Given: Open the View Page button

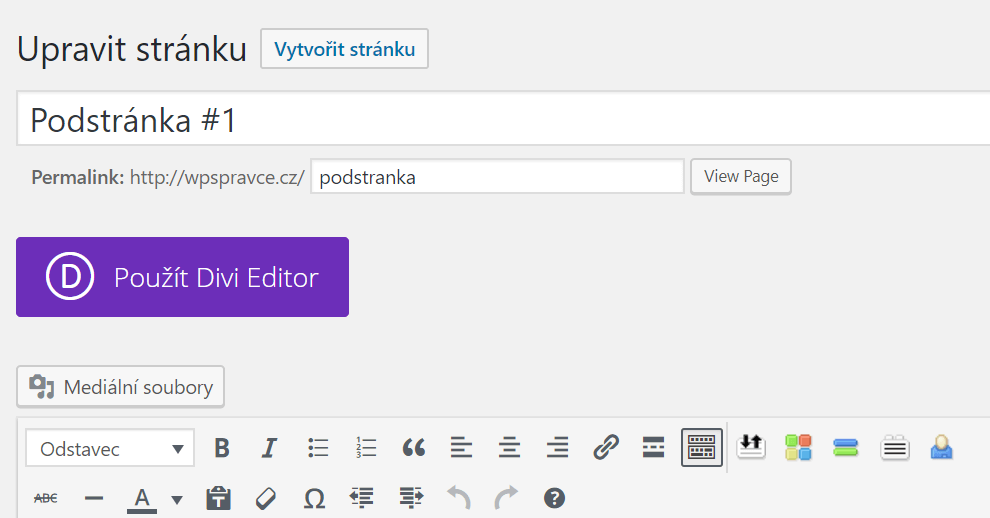Looking at the screenshot, I should (741, 176).
